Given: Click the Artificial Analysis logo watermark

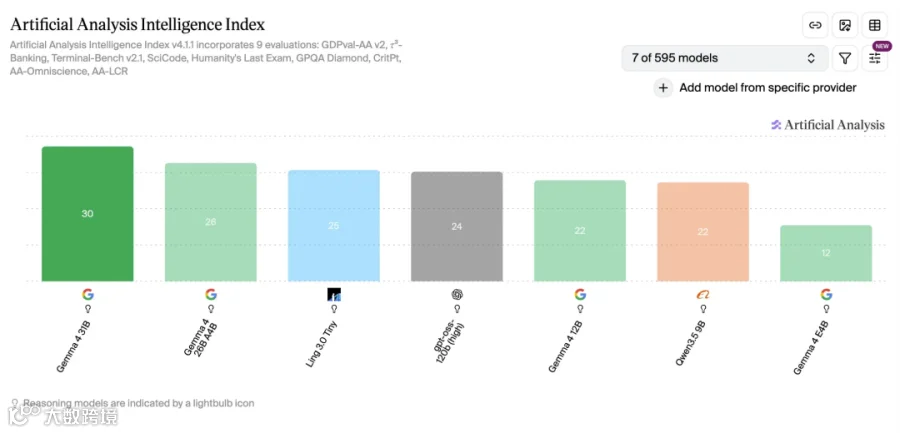Looking at the screenshot, I should 828,125.
